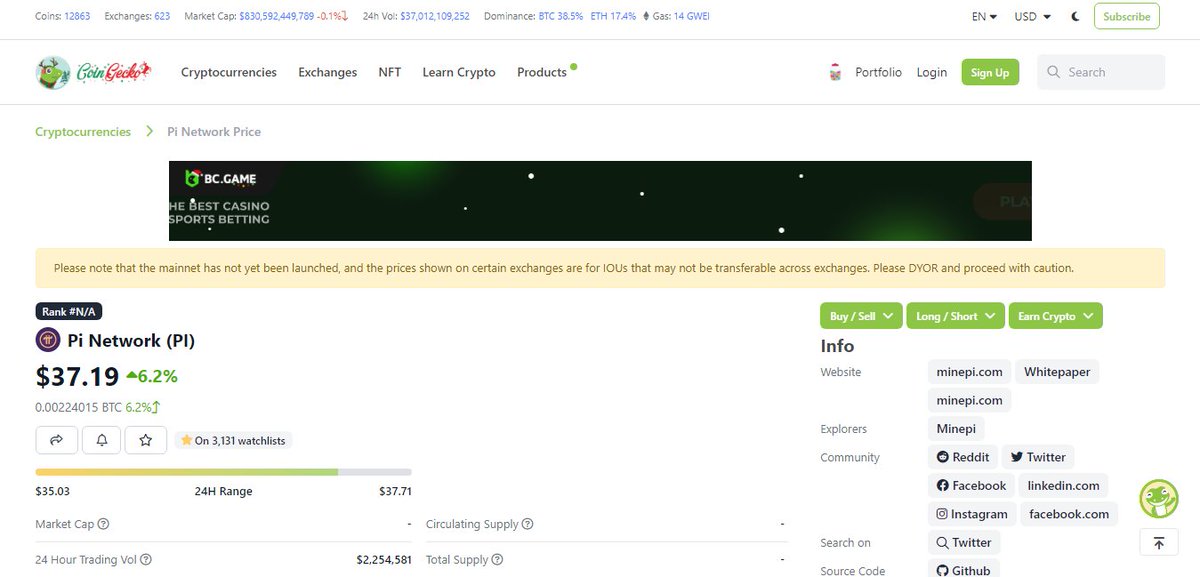
Task: Expand the Buy / Sell dropdown
Action: [x=861, y=316]
